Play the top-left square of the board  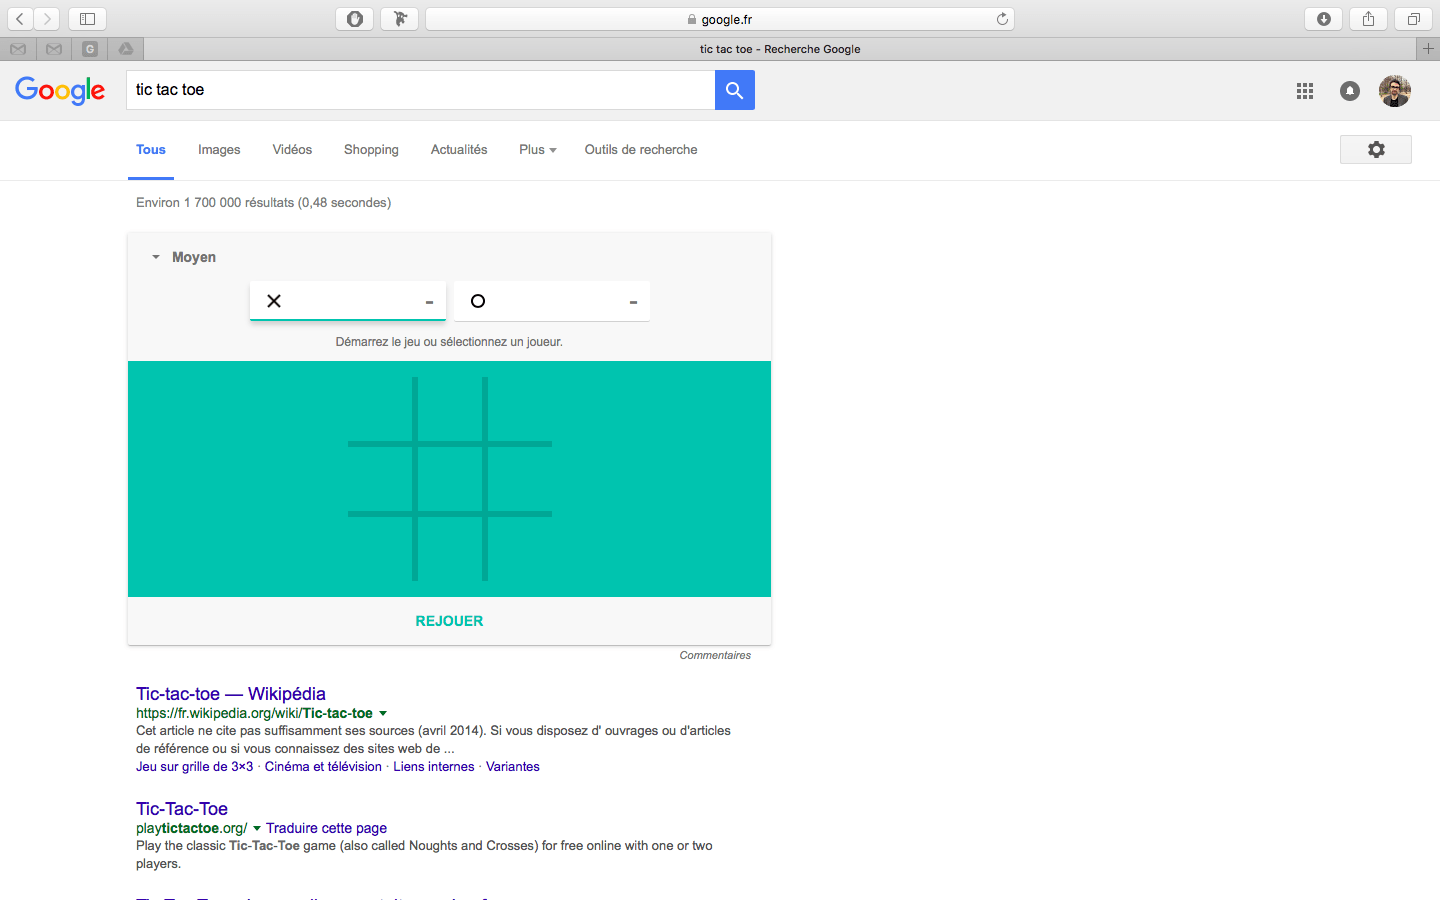(380, 409)
